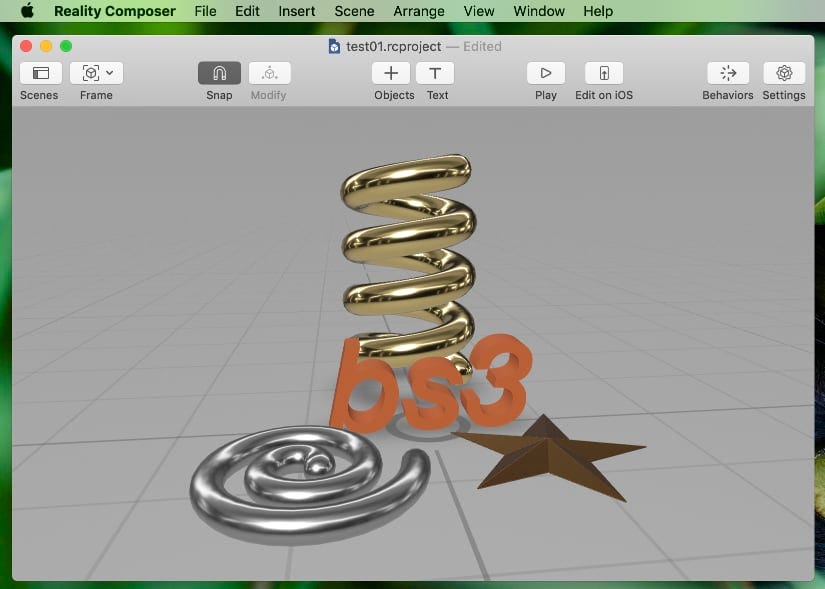The image size is (825, 589).
Task: Add a new object with Objects button
Action: [391, 73]
